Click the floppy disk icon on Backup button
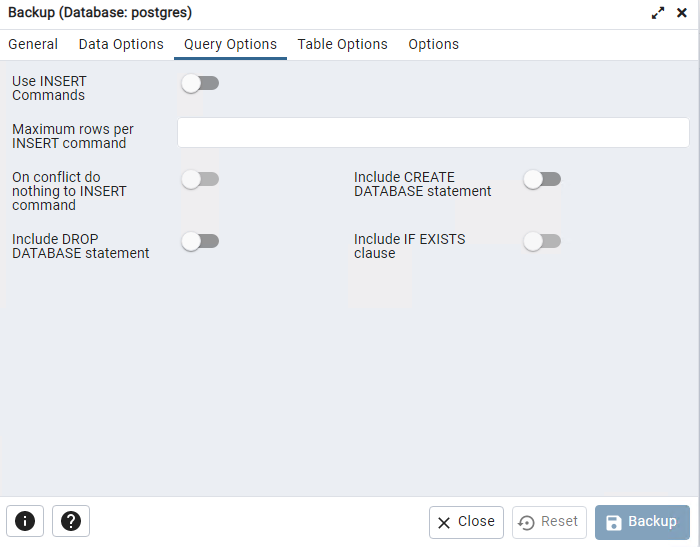Viewport: 700px width, 547px height. [x=614, y=522]
